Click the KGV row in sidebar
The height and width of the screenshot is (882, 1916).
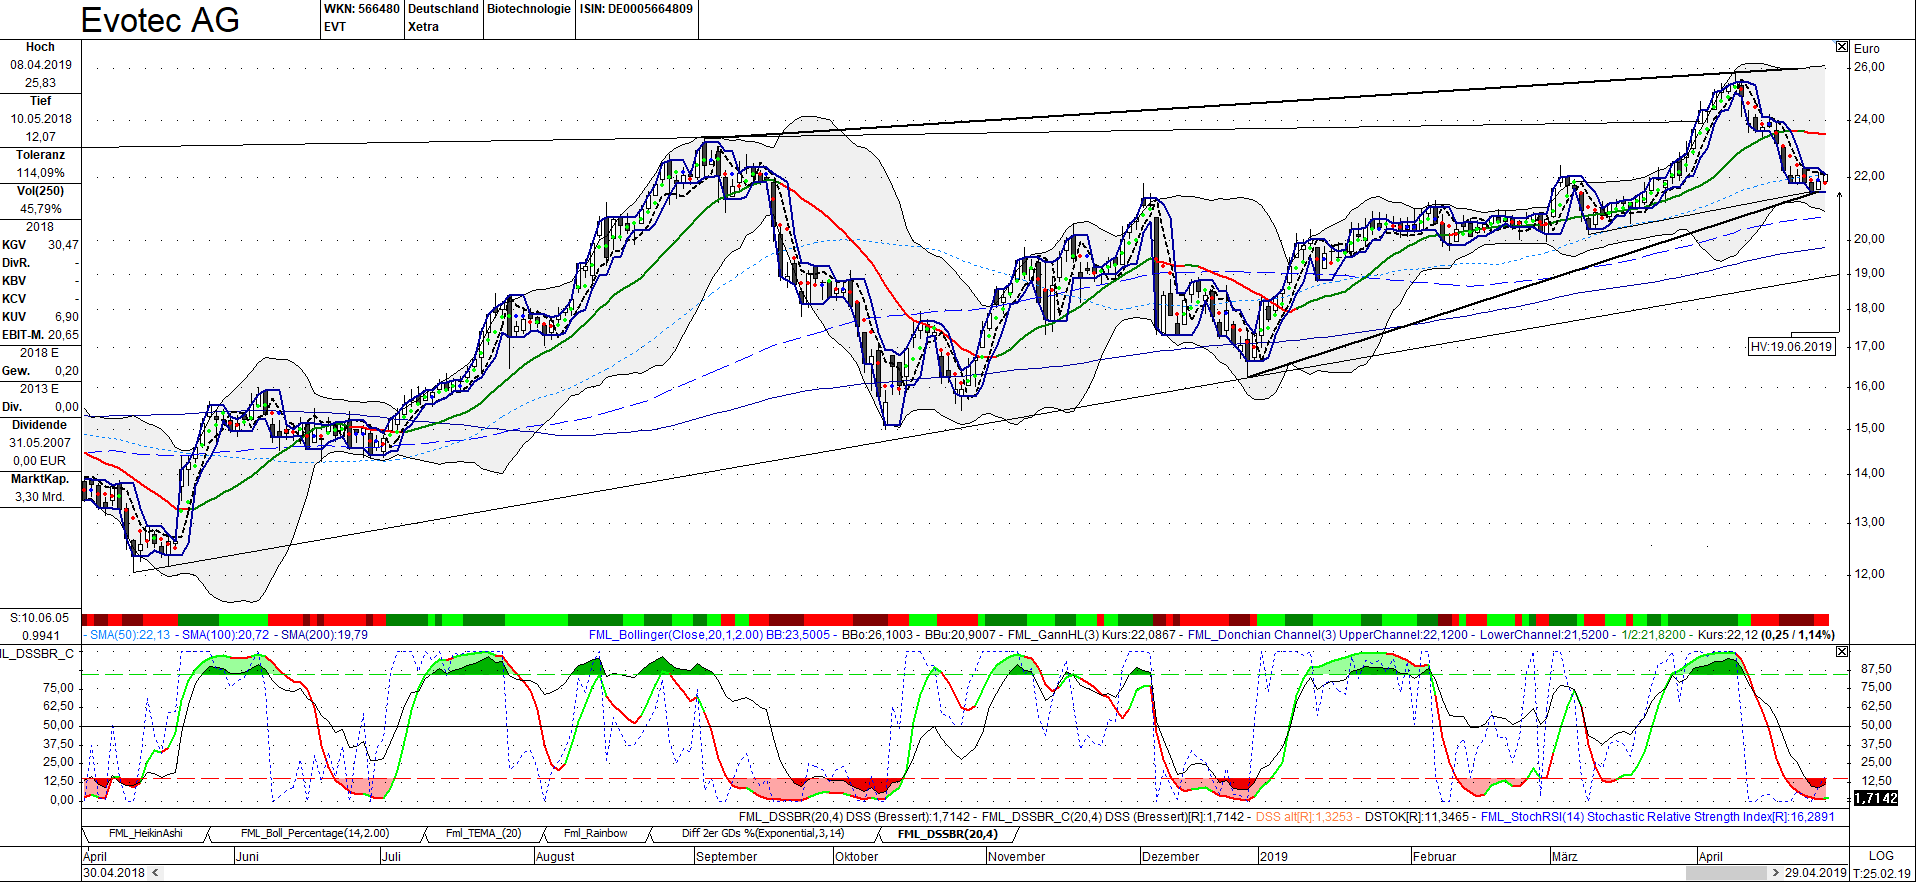[x=40, y=245]
